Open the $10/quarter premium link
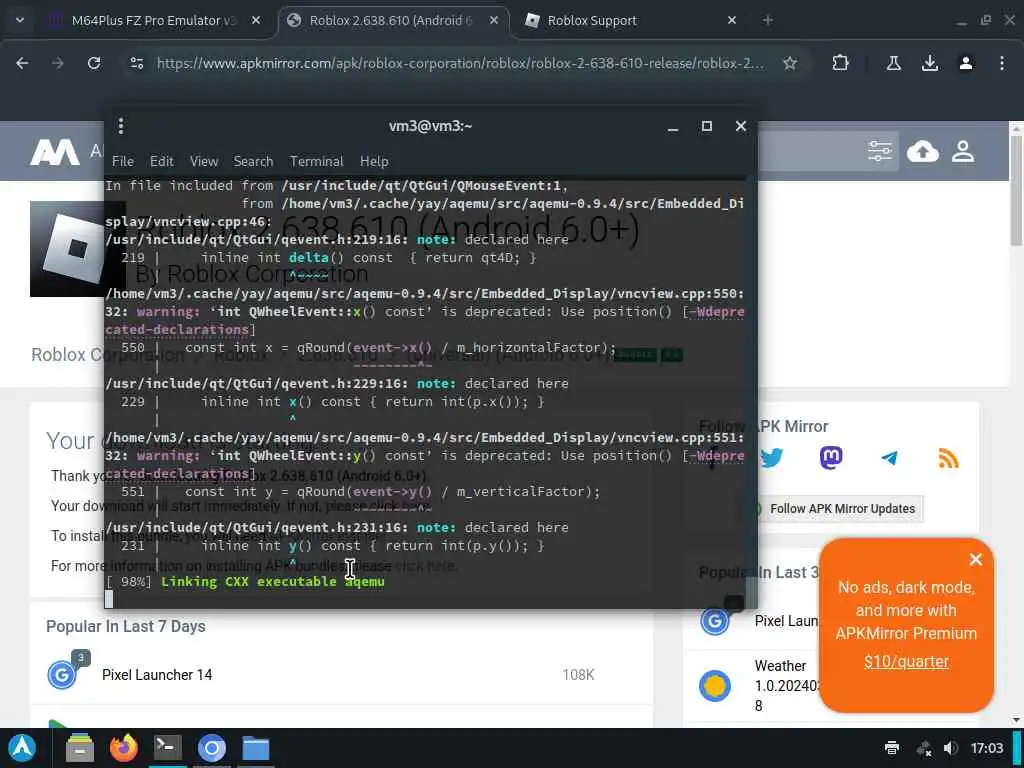Viewport: 1024px width, 768px height. 906,662
